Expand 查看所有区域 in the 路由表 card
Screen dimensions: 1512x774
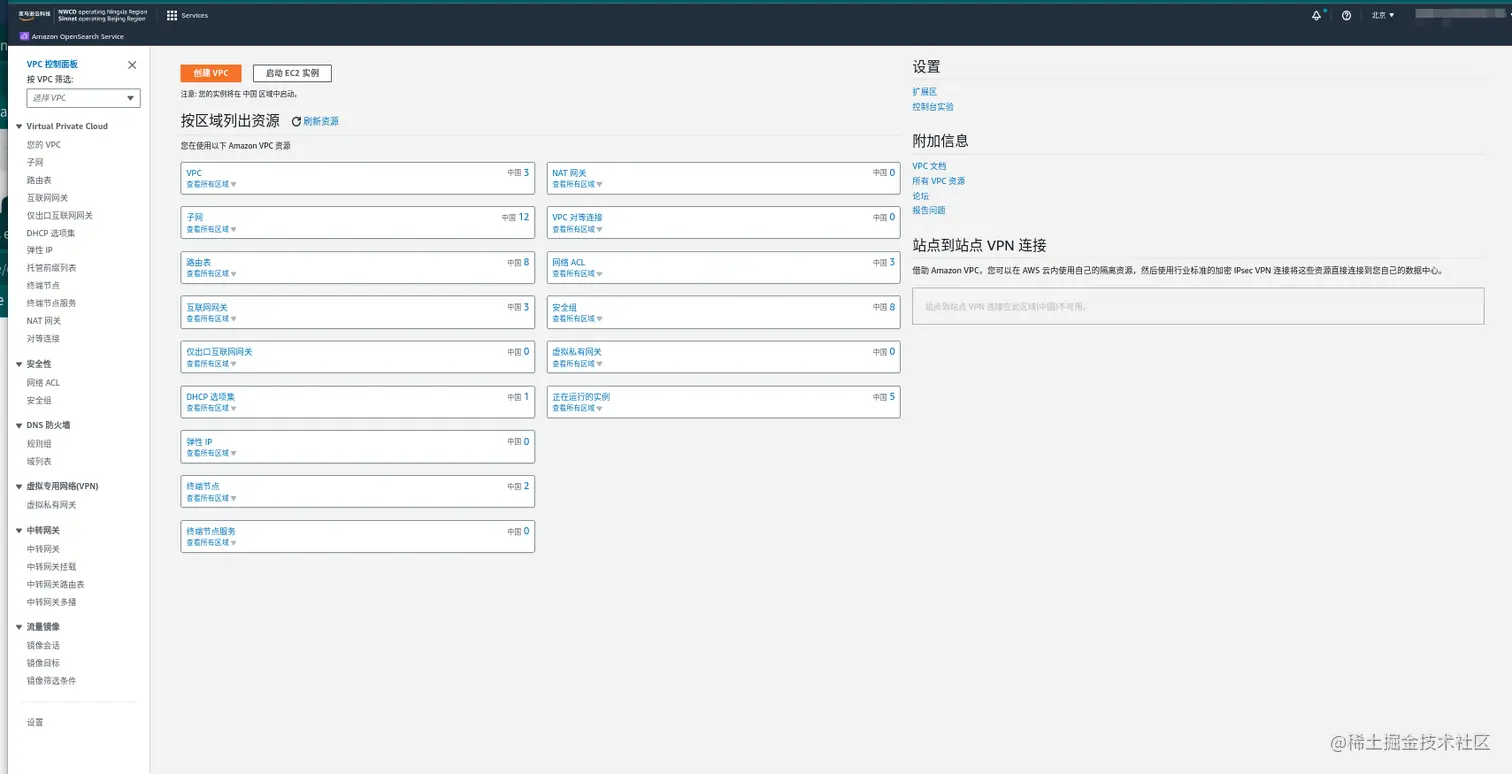pos(211,273)
